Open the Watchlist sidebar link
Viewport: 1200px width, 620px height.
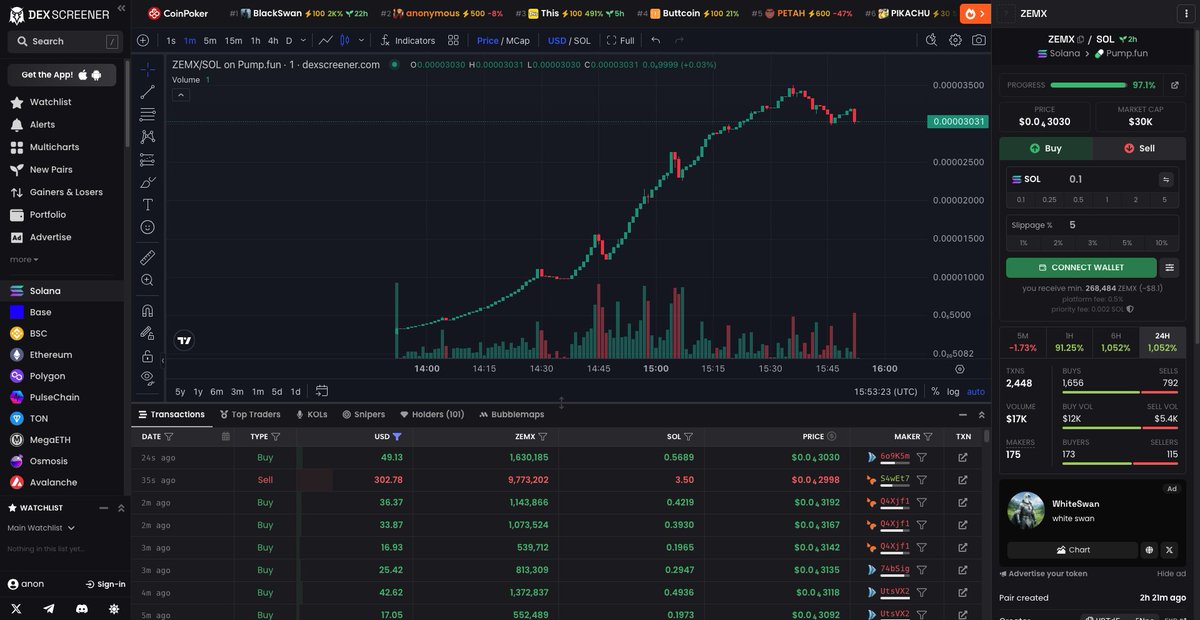[50, 102]
